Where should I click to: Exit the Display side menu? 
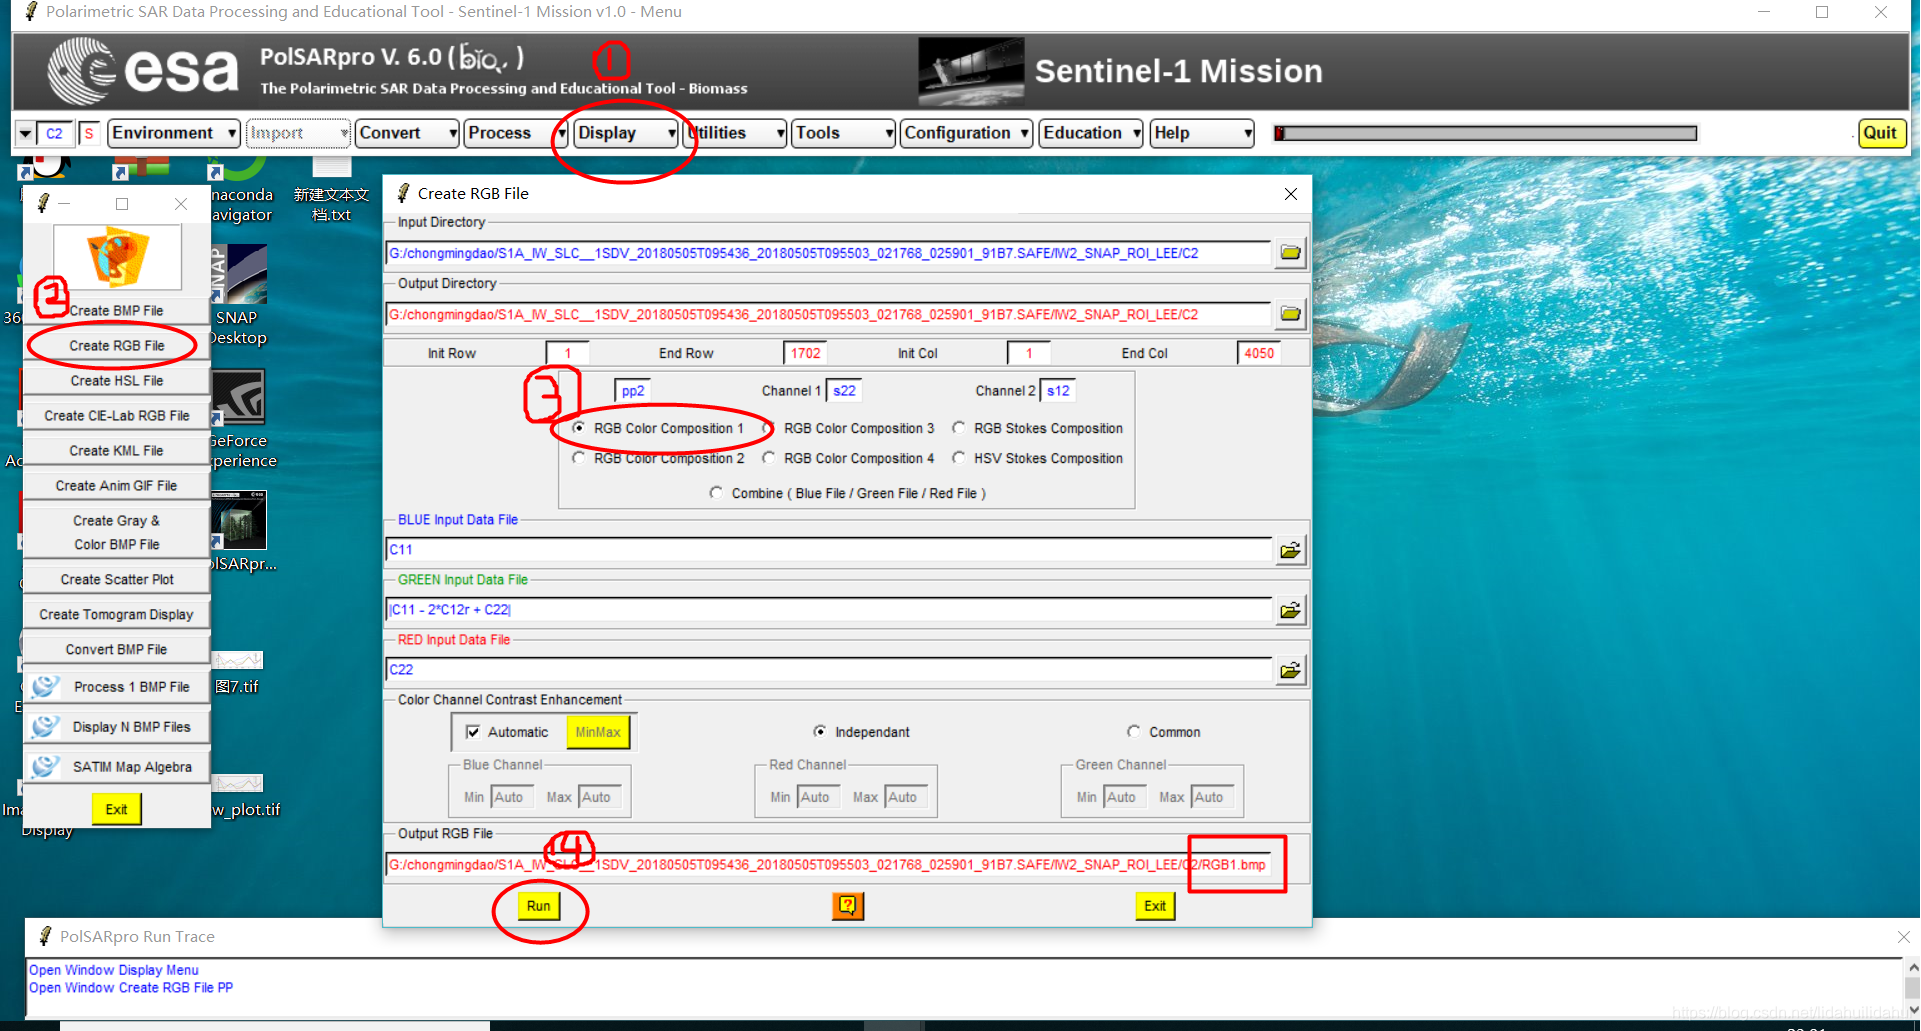coord(116,809)
